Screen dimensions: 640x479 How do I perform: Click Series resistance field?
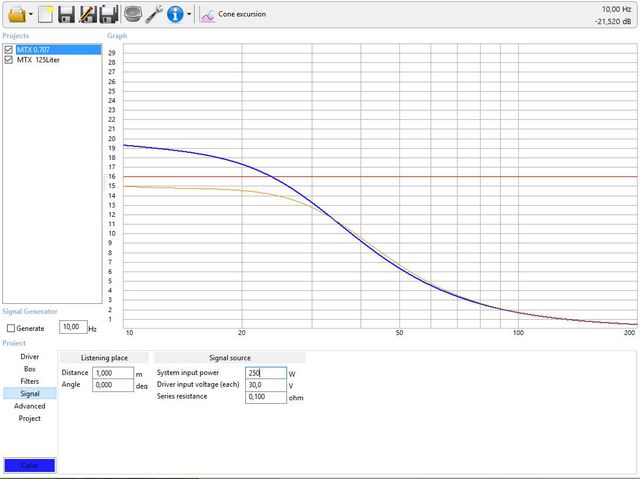(x=266, y=397)
